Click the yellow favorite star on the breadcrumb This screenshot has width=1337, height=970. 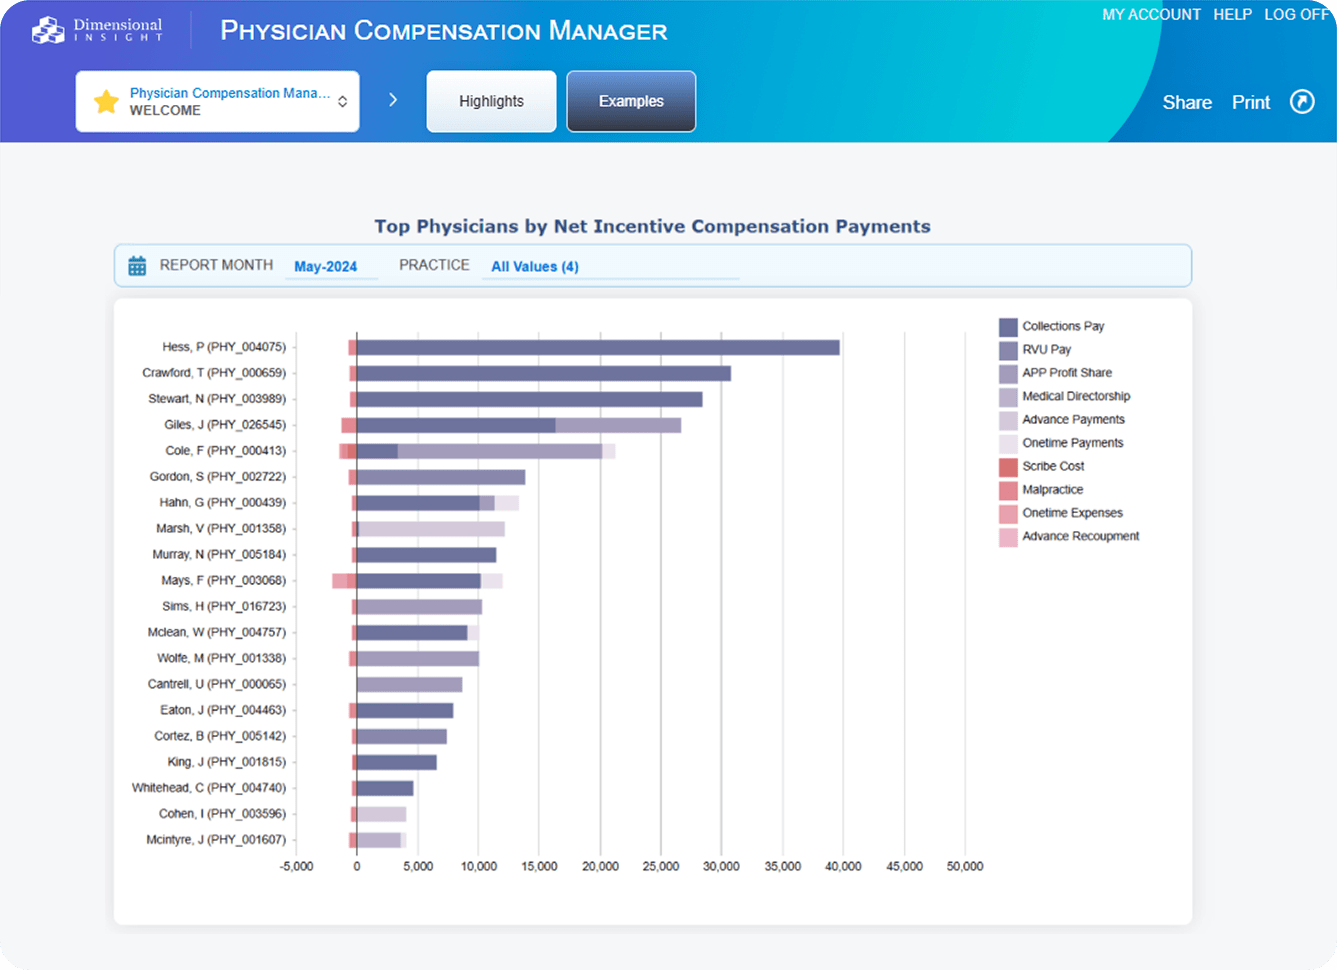tap(106, 101)
